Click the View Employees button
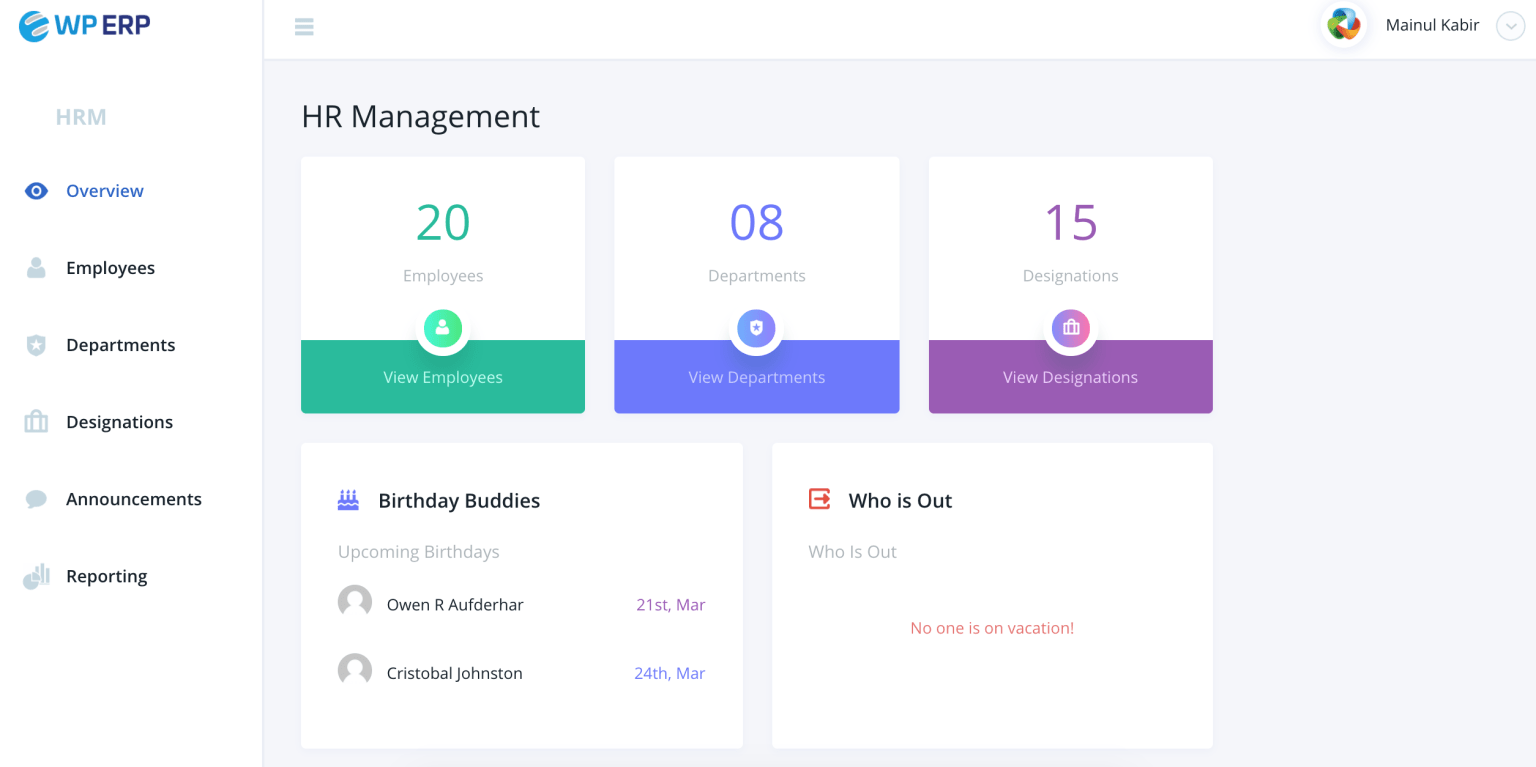The image size is (1536, 767). point(443,377)
